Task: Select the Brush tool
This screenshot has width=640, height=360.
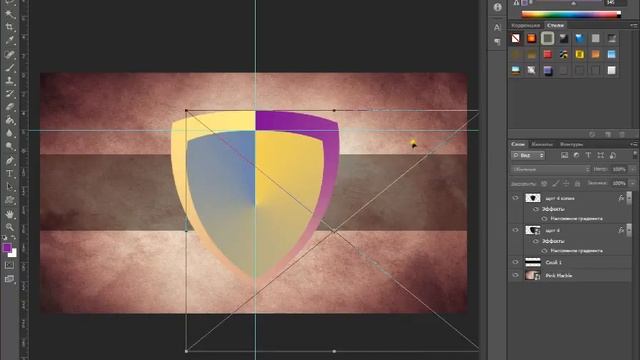Action: [x=10, y=68]
